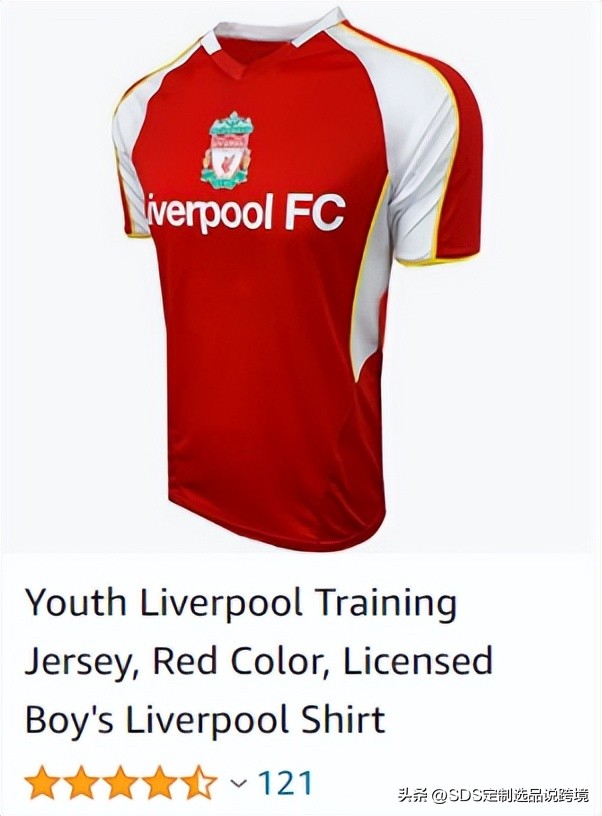The height and width of the screenshot is (816, 602).
Task: Click the 'iverpool FC' text on the shirt
Action: tap(245, 213)
